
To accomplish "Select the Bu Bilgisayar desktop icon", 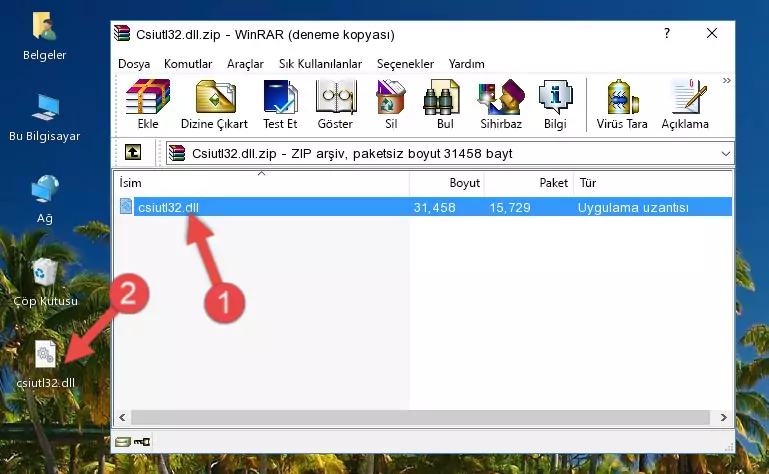I will pyautogui.click(x=45, y=118).
